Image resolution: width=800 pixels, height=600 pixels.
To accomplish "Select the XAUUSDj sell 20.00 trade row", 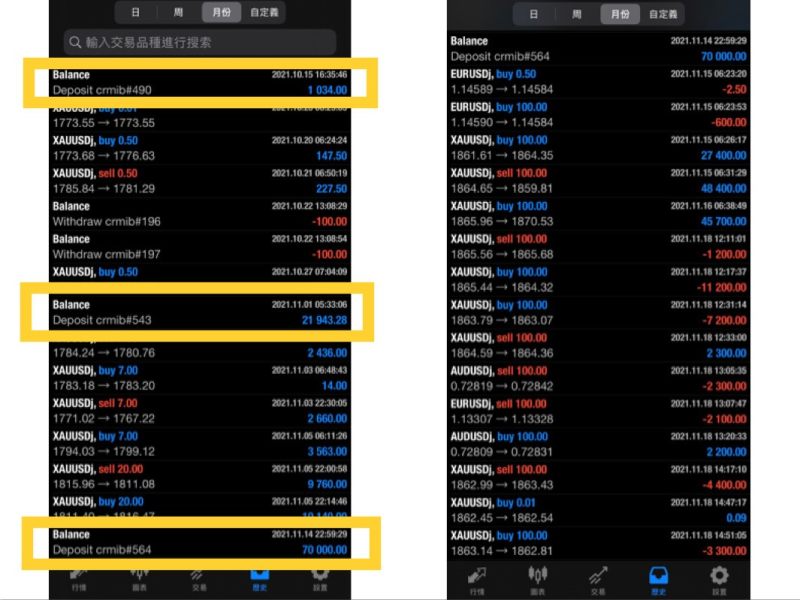I will coord(199,477).
